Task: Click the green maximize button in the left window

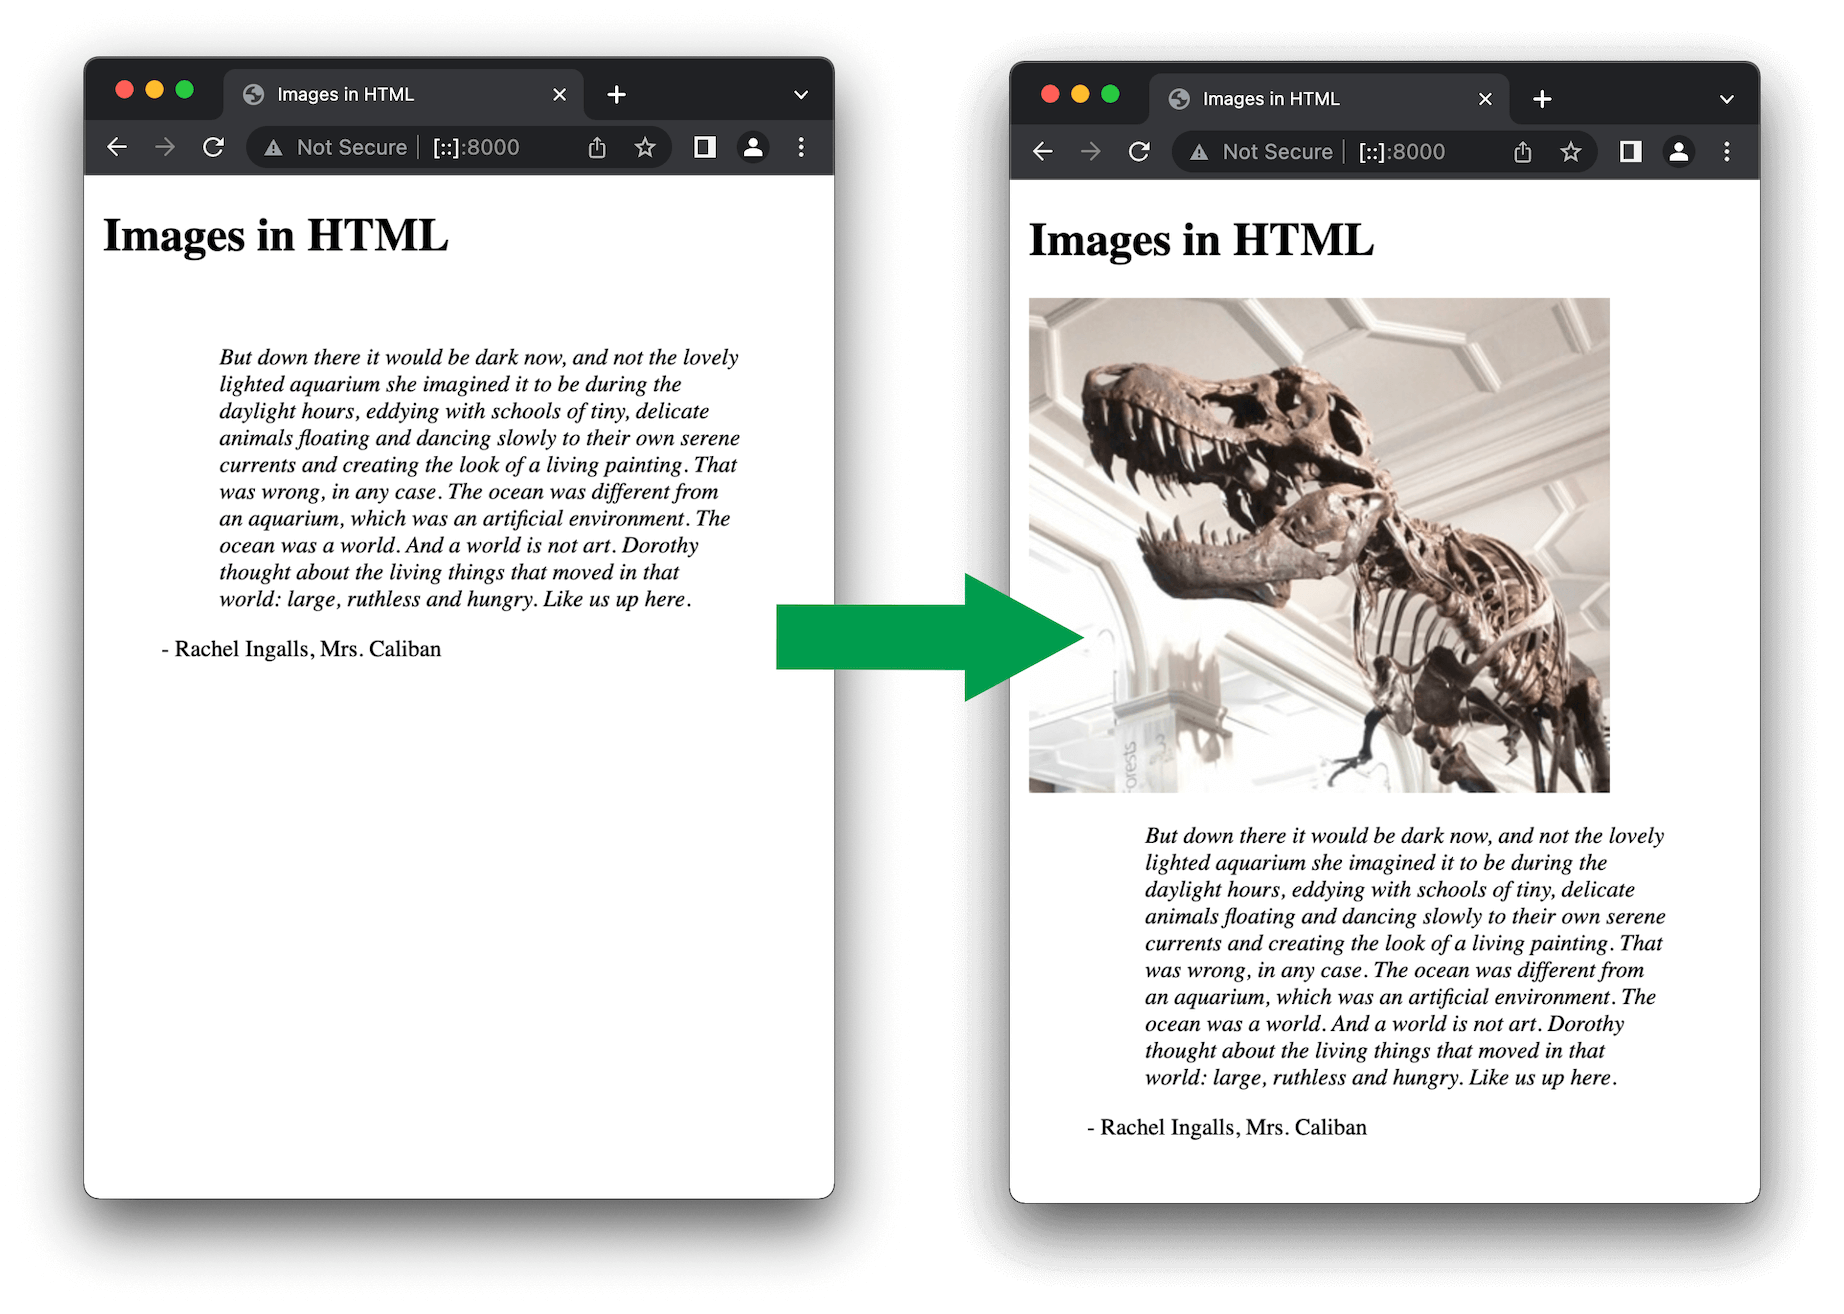Action: (187, 89)
